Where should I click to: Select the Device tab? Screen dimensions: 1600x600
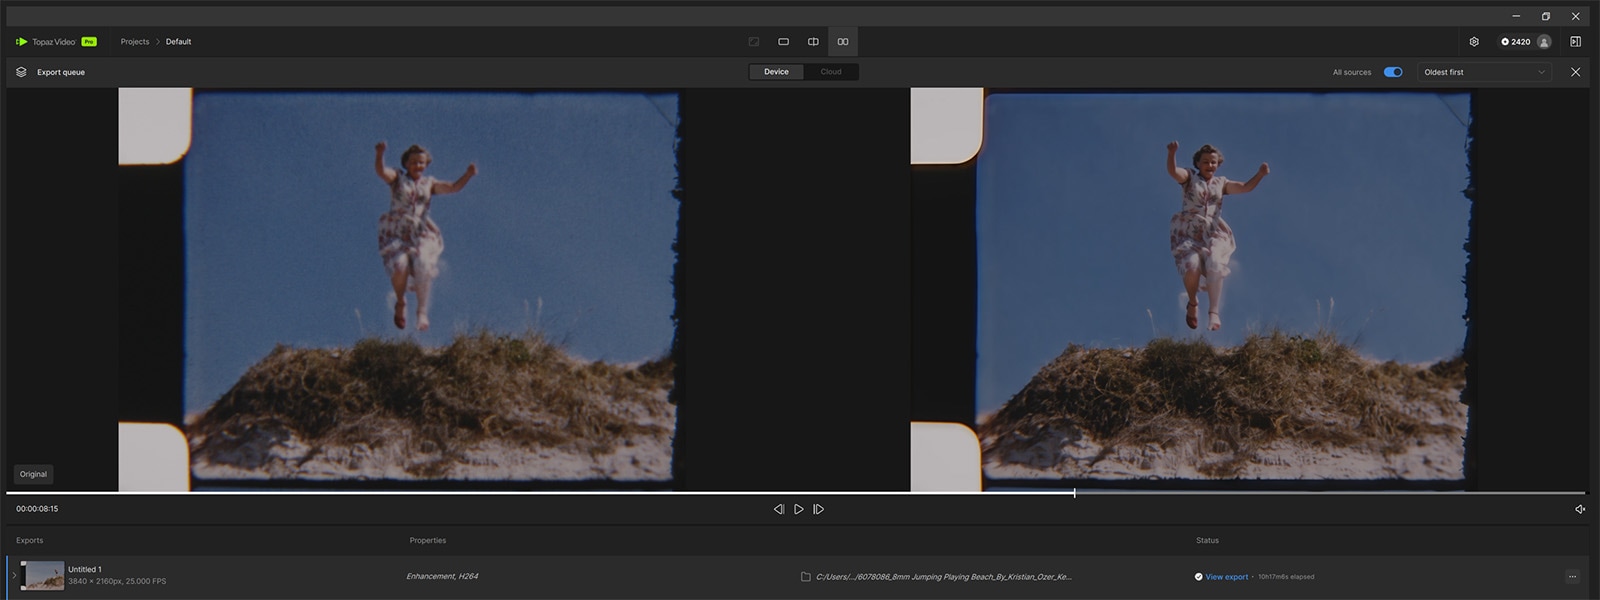point(776,72)
